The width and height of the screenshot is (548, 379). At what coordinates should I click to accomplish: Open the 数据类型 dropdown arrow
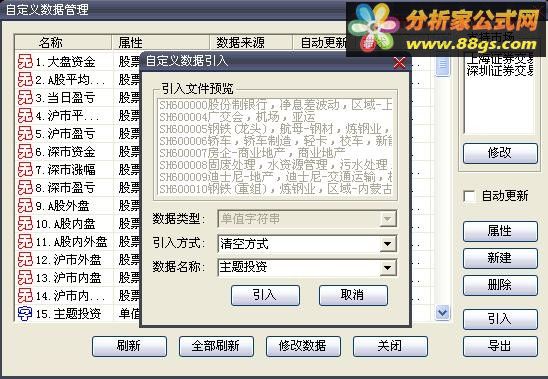coord(387,219)
